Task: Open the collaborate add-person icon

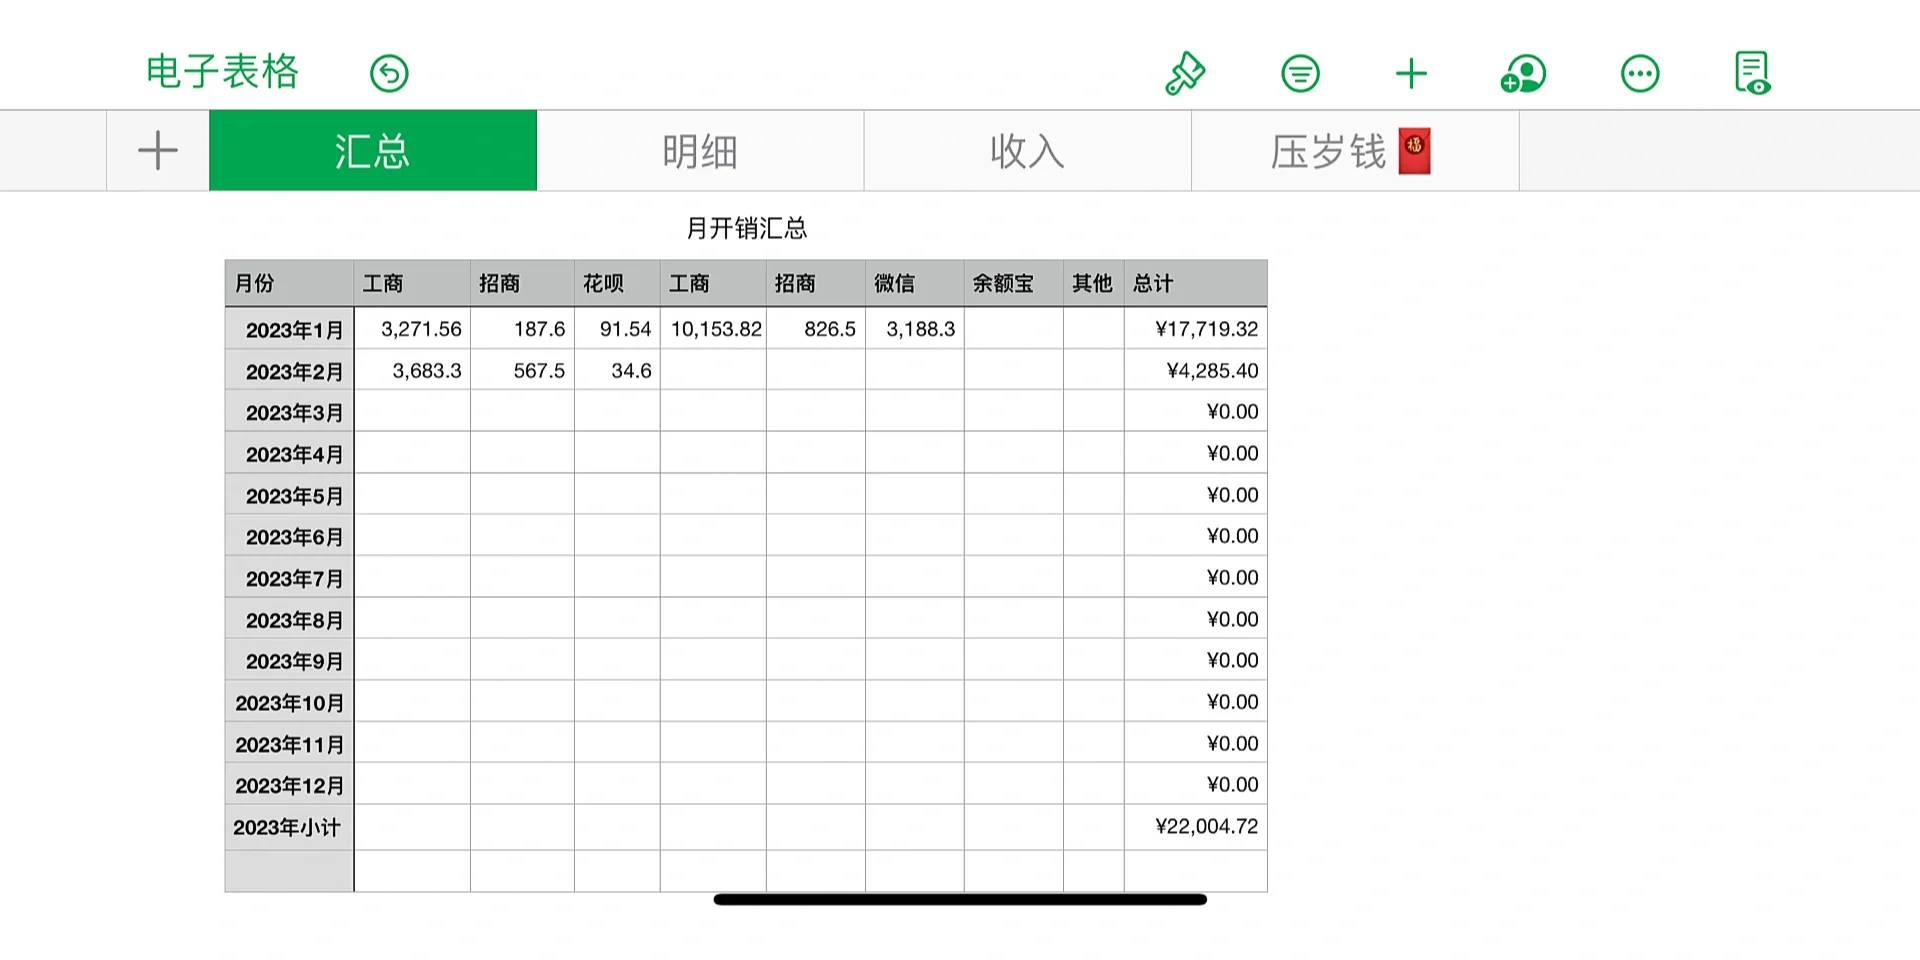Action: pos(1523,73)
